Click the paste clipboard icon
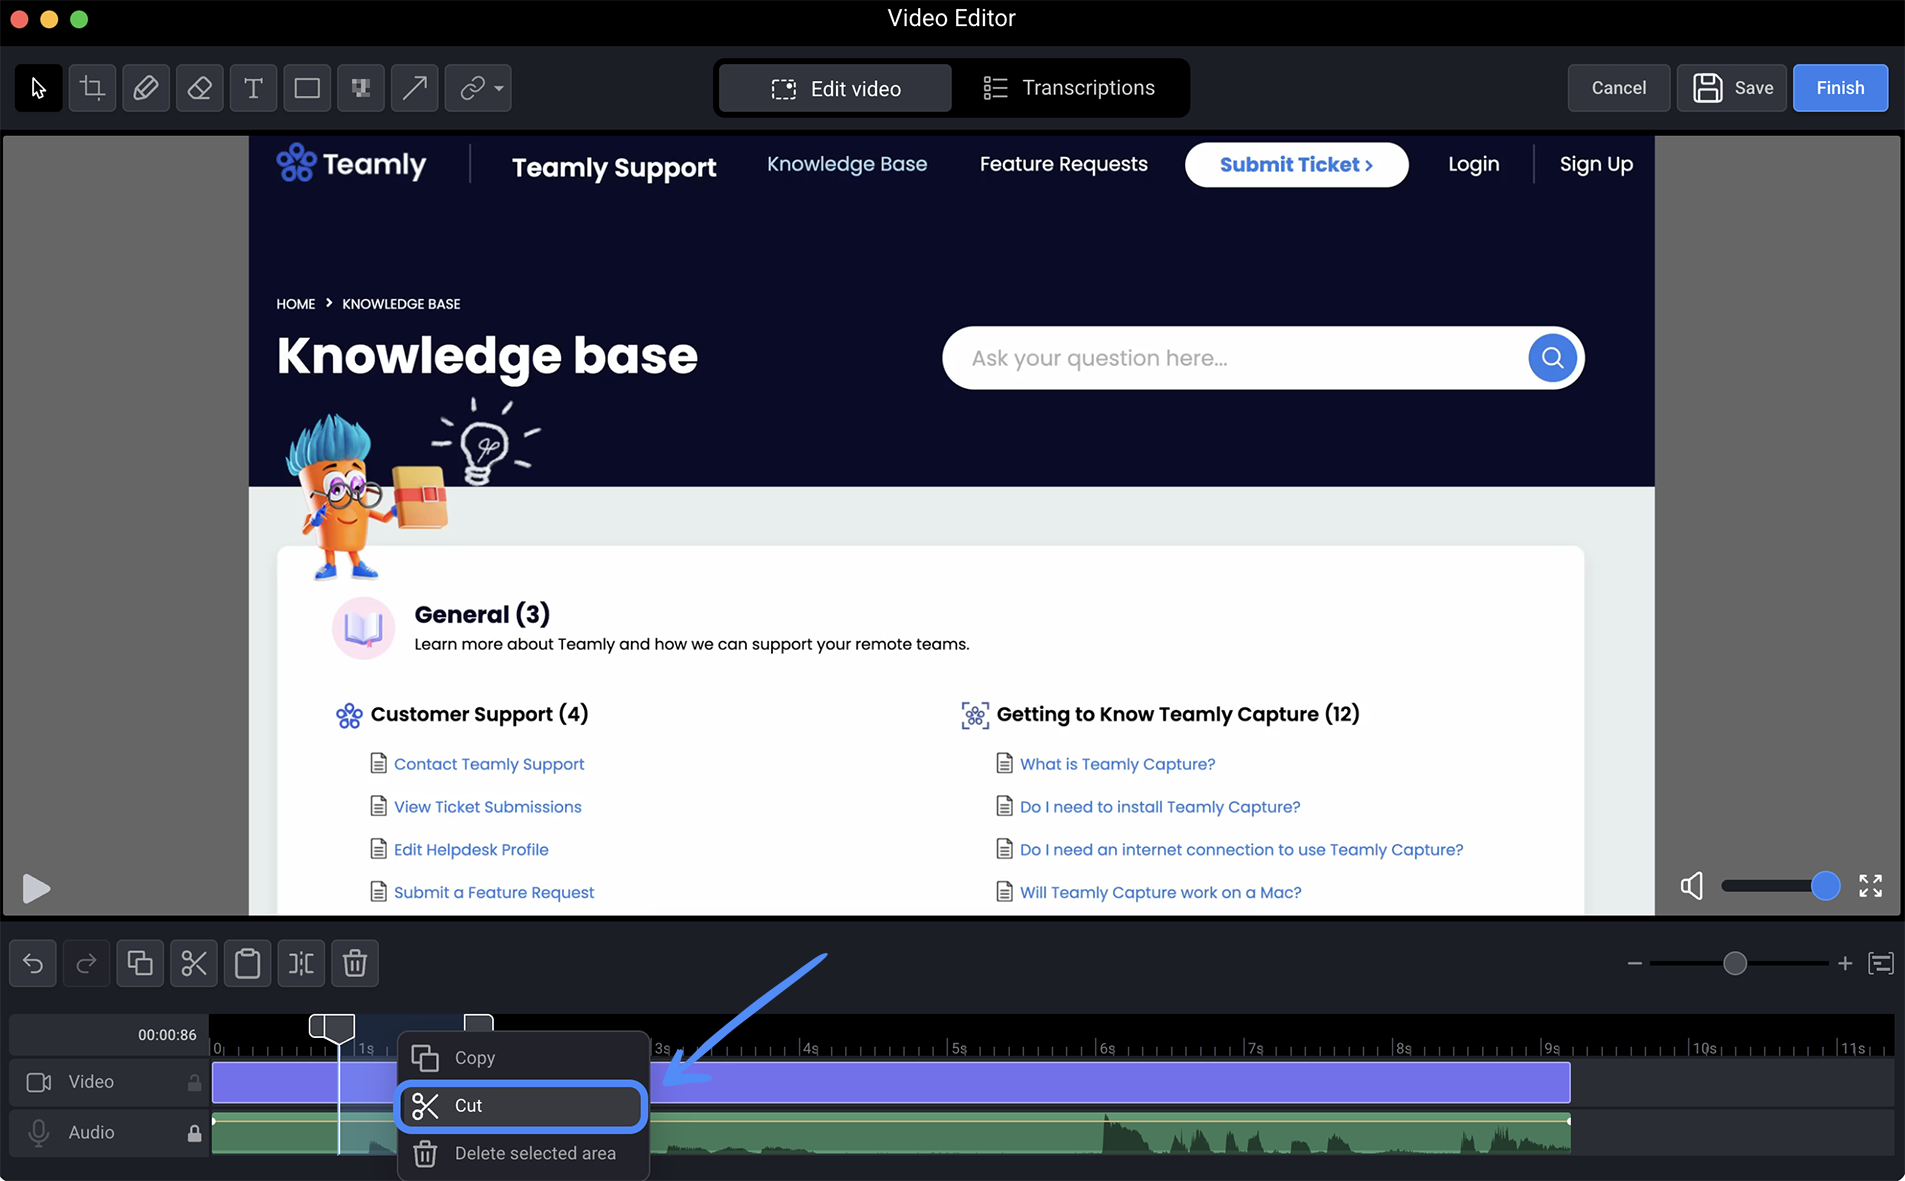1905x1181 pixels. click(248, 964)
